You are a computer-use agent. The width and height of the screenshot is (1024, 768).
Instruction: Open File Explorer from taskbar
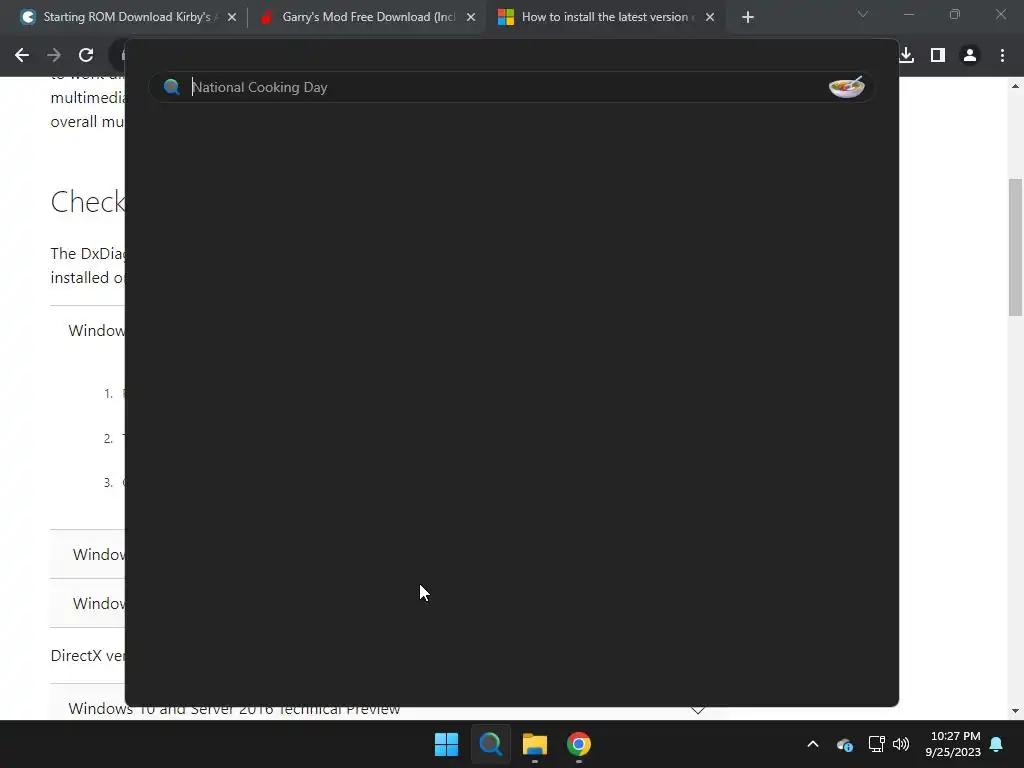tap(534, 744)
